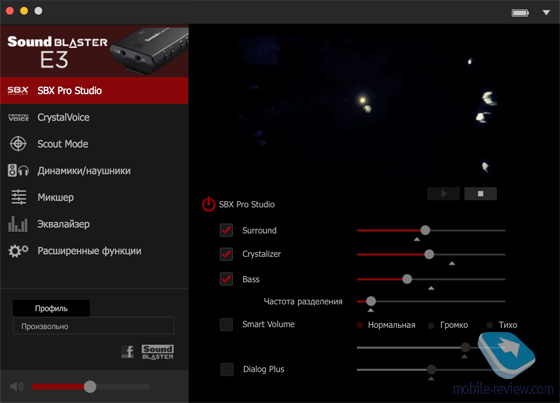The width and height of the screenshot is (560, 403).
Task: Click the Частота разделения label
Action: (303, 302)
